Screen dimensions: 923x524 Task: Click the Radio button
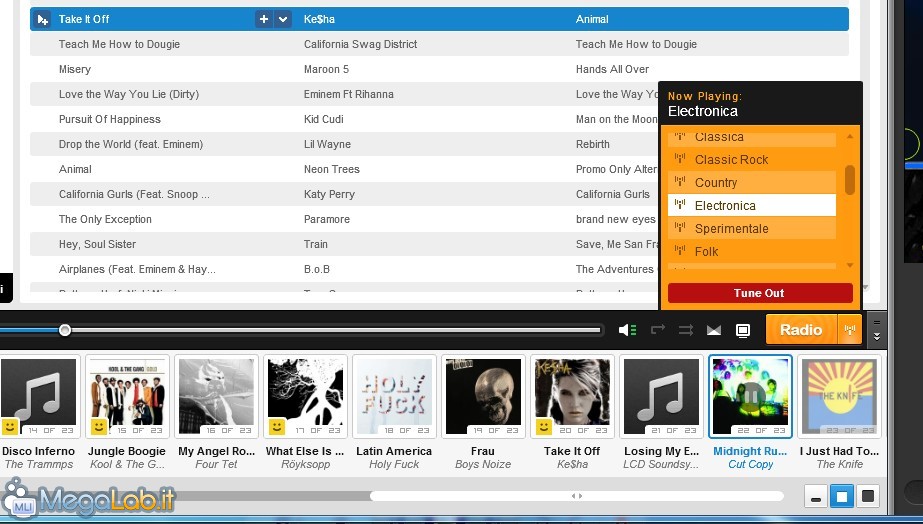(801, 330)
